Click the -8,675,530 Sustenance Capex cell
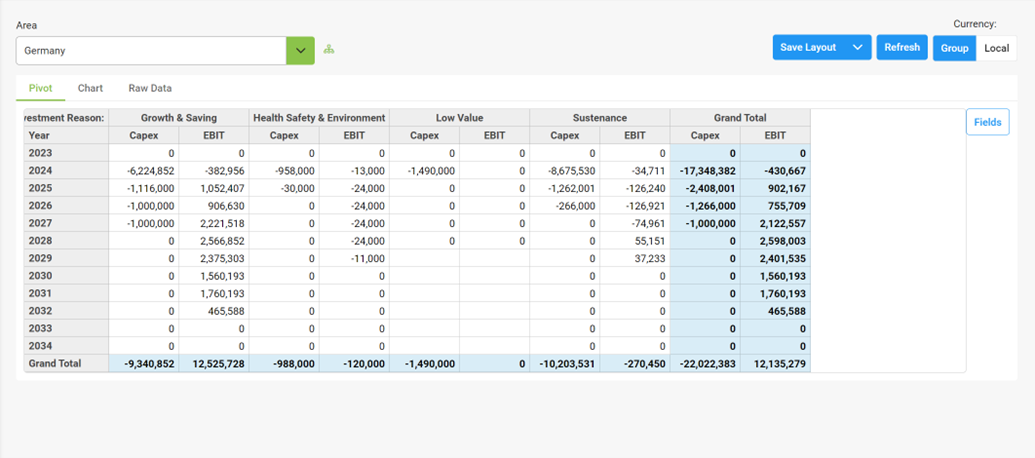The height and width of the screenshot is (458, 1035). pos(565,170)
